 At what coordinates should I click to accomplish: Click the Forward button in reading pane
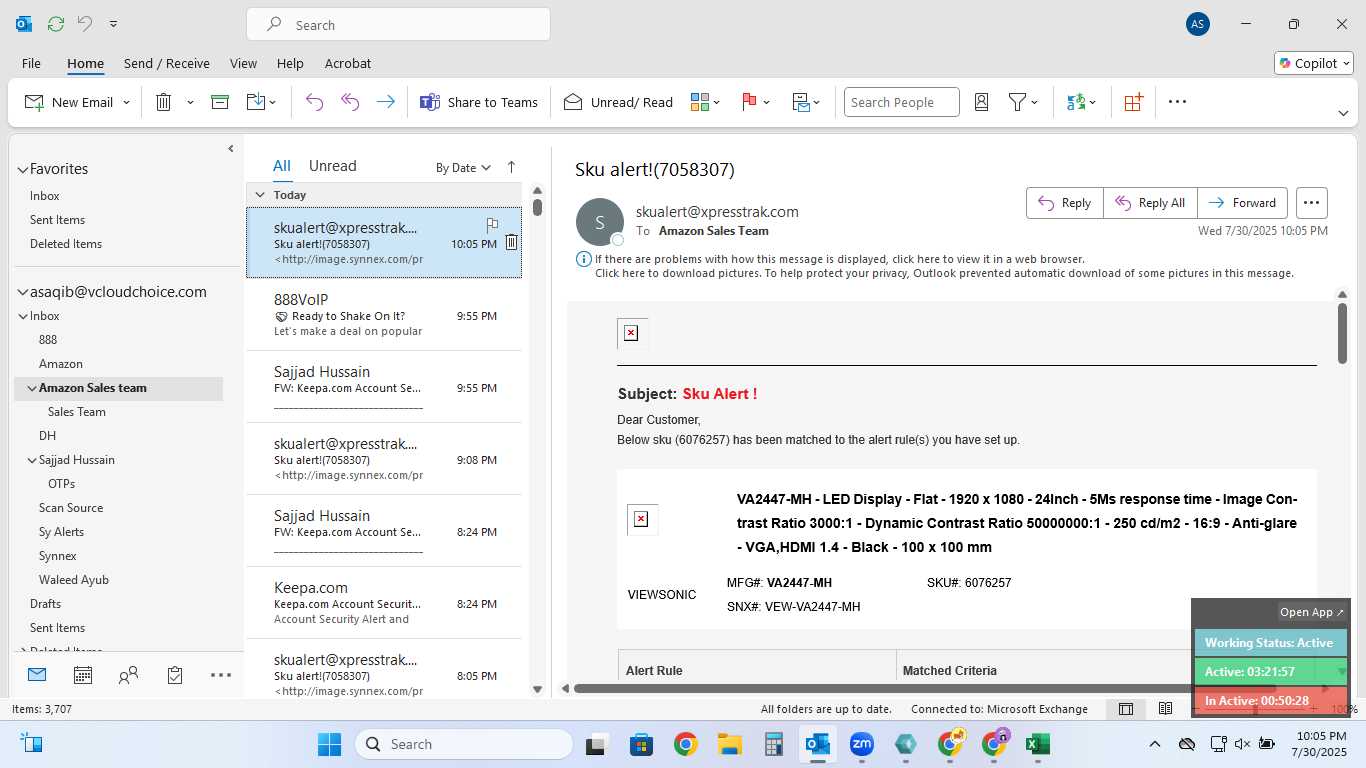click(1242, 203)
